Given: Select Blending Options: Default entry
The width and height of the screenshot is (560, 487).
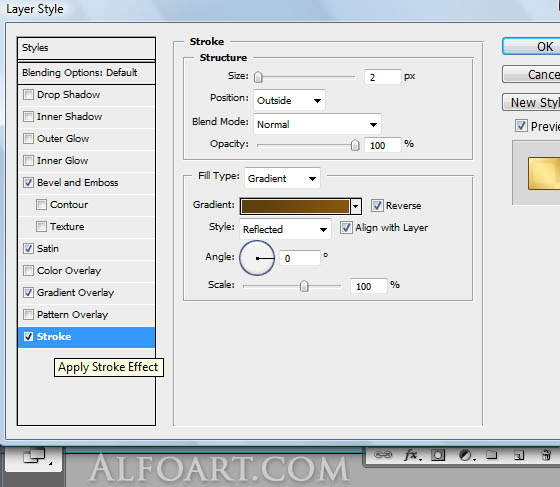Looking at the screenshot, I should pos(86,73).
